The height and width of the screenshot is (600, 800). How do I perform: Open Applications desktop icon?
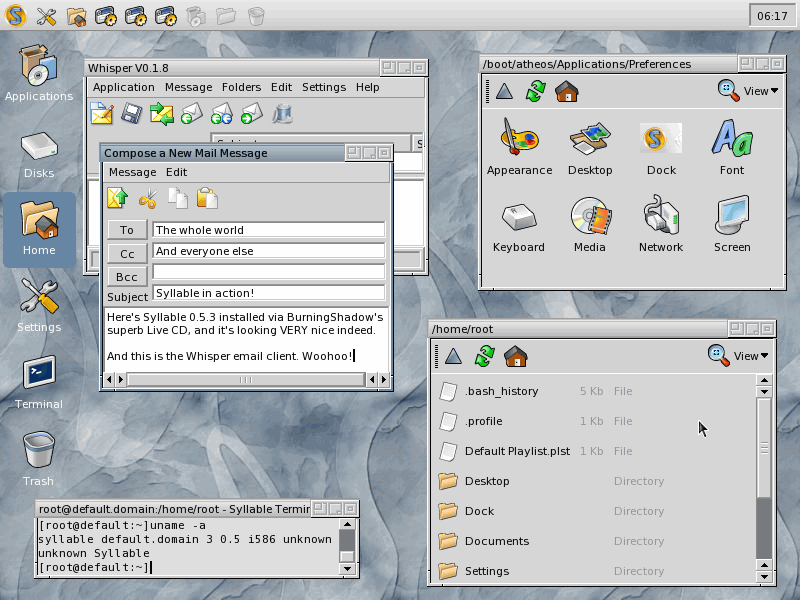[x=39, y=73]
